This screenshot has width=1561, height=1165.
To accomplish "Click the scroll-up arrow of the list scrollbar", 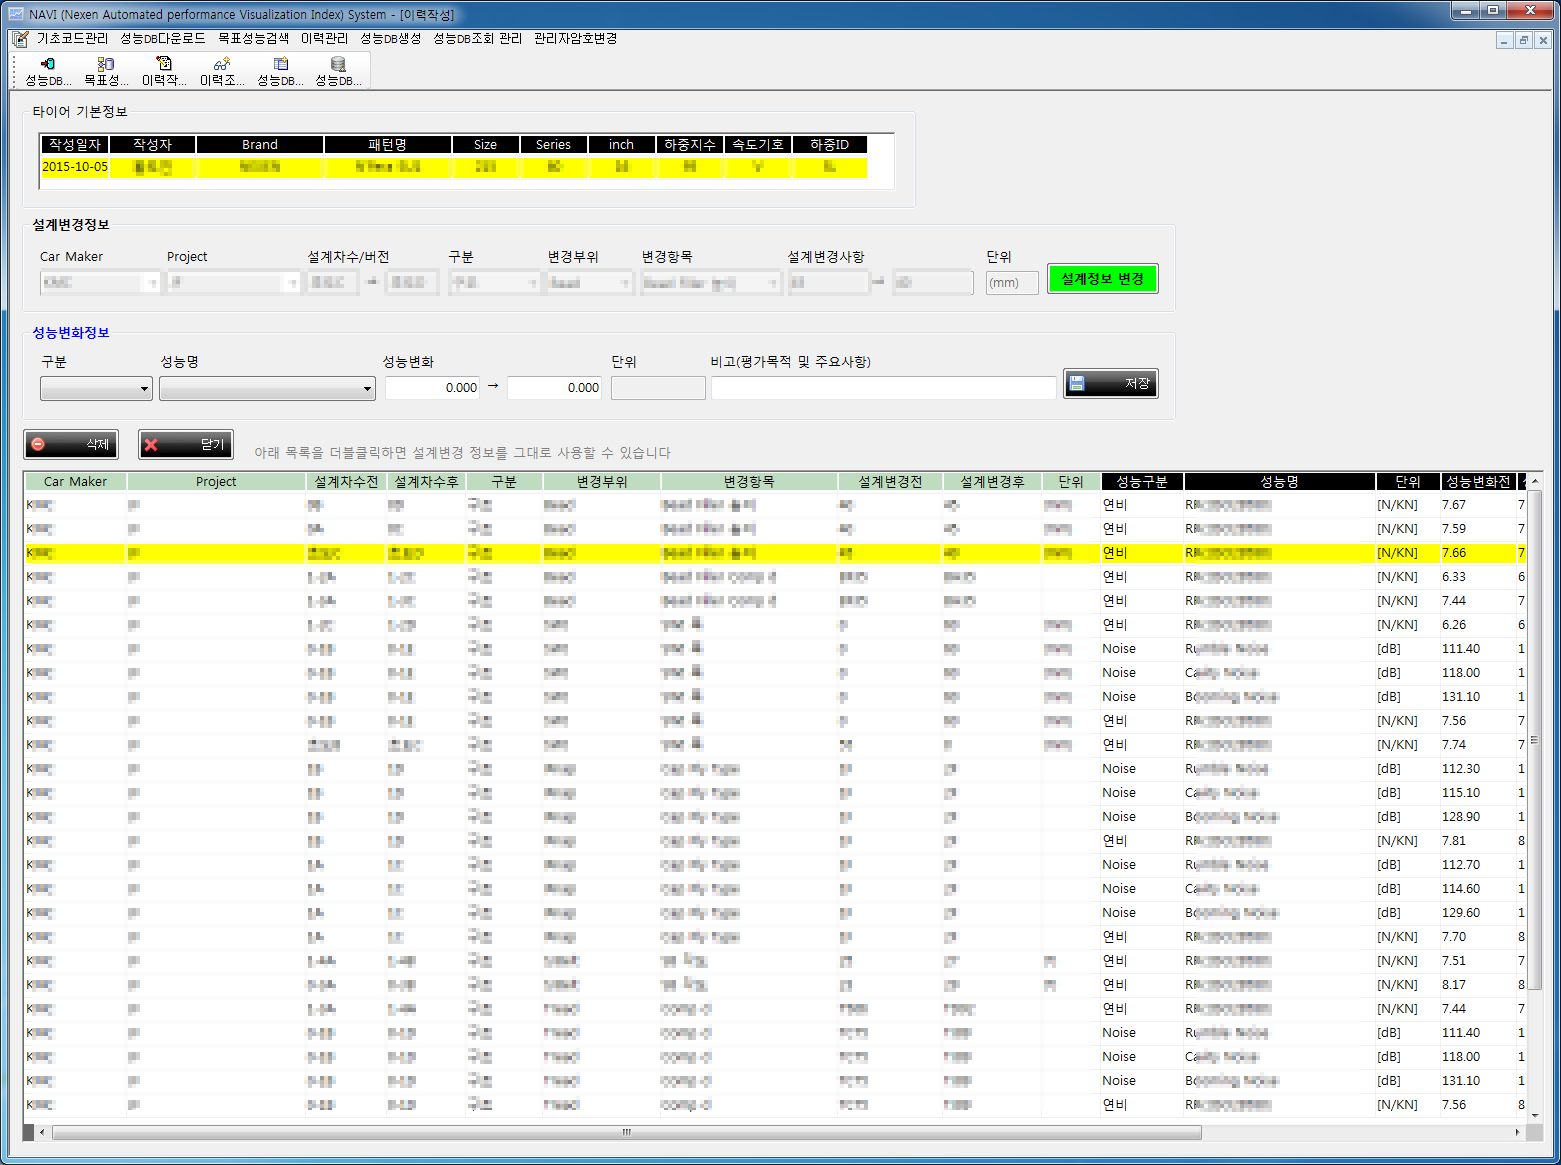I will (1535, 481).
